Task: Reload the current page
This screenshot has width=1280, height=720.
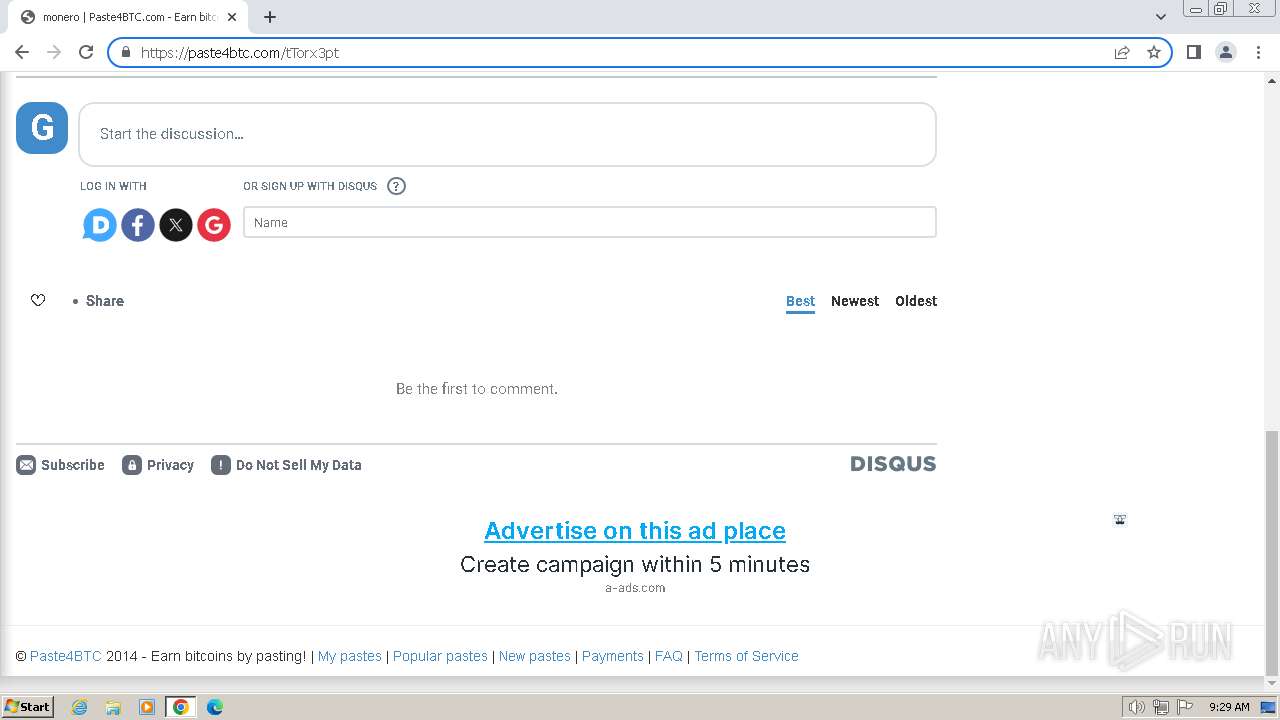Action: coord(86,52)
